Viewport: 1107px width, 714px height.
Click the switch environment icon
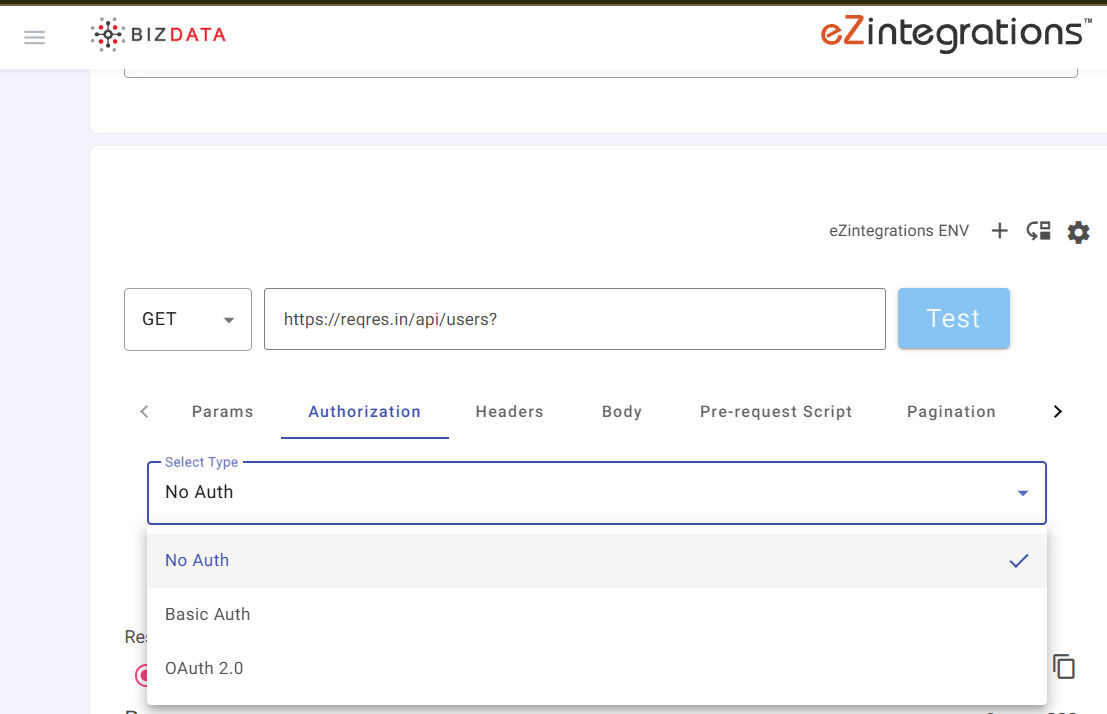[1038, 231]
